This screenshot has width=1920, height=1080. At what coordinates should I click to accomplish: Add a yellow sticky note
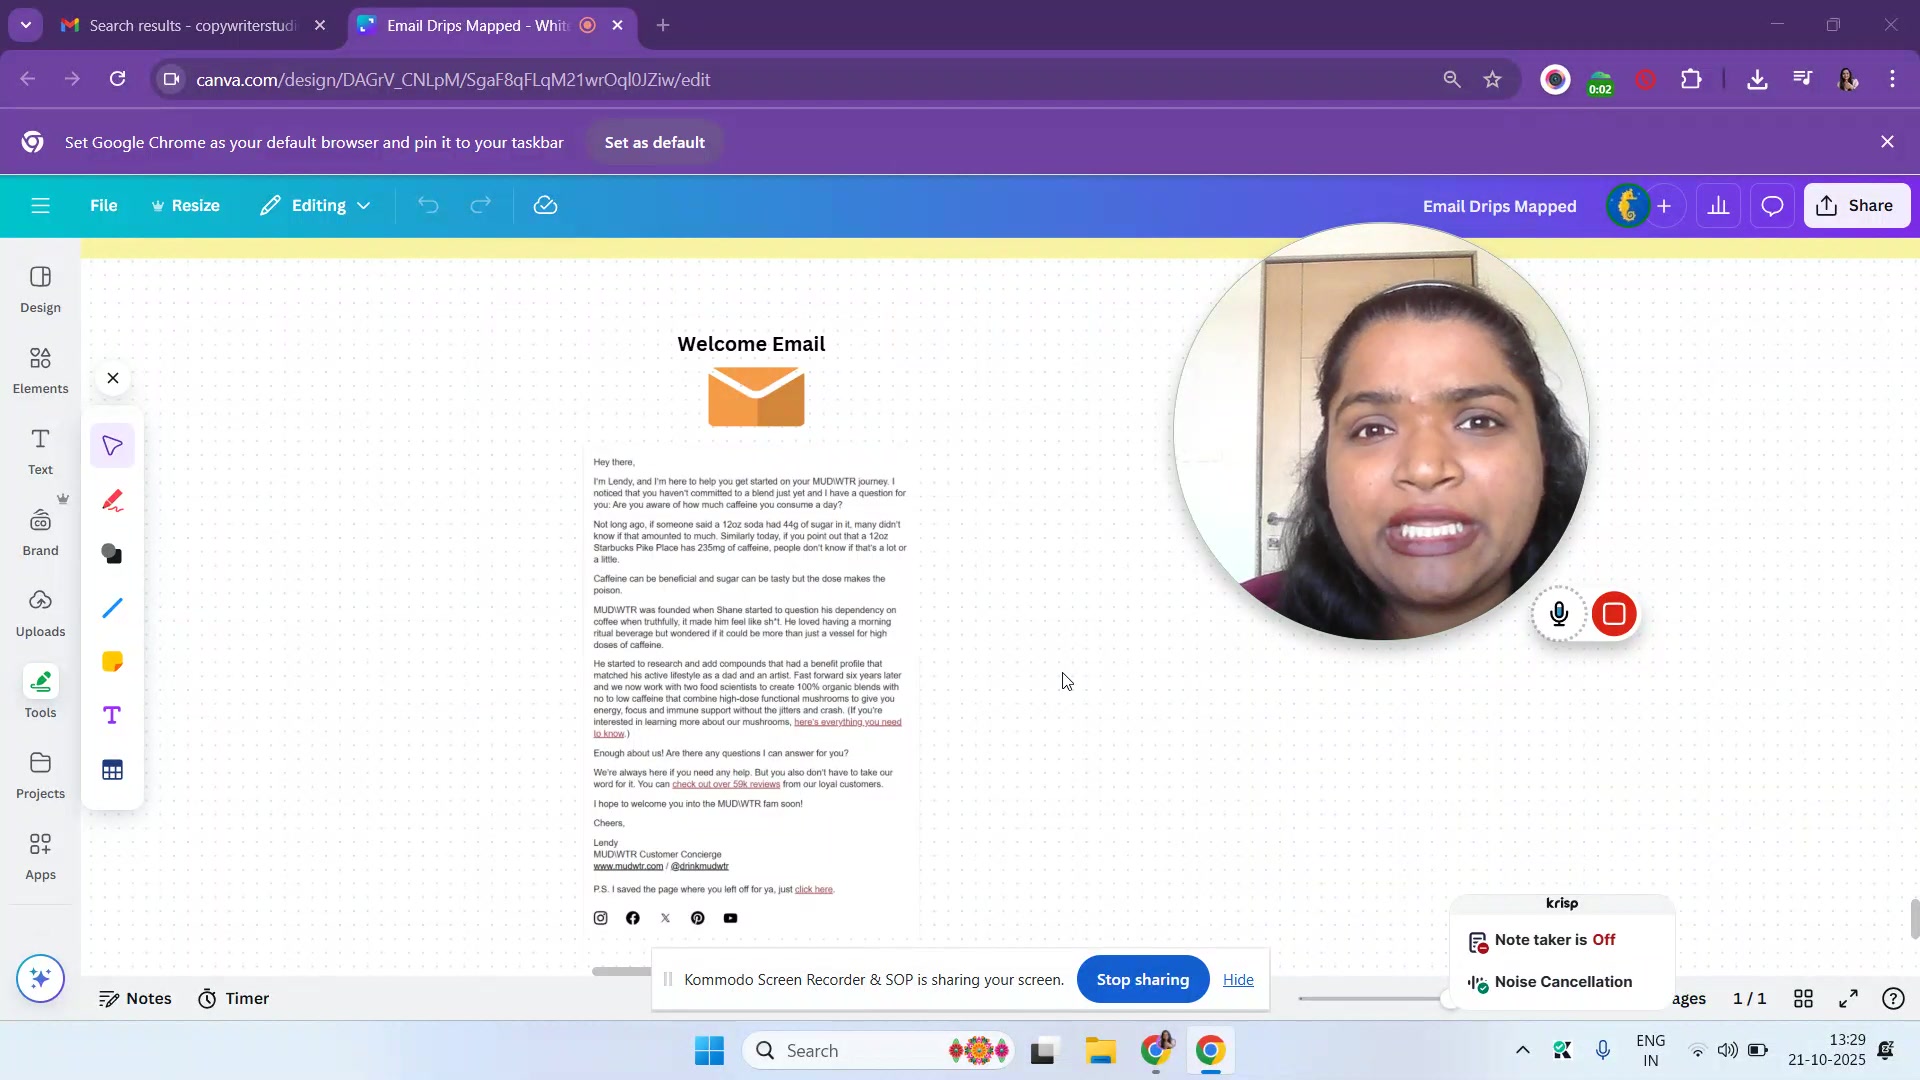[x=112, y=662]
